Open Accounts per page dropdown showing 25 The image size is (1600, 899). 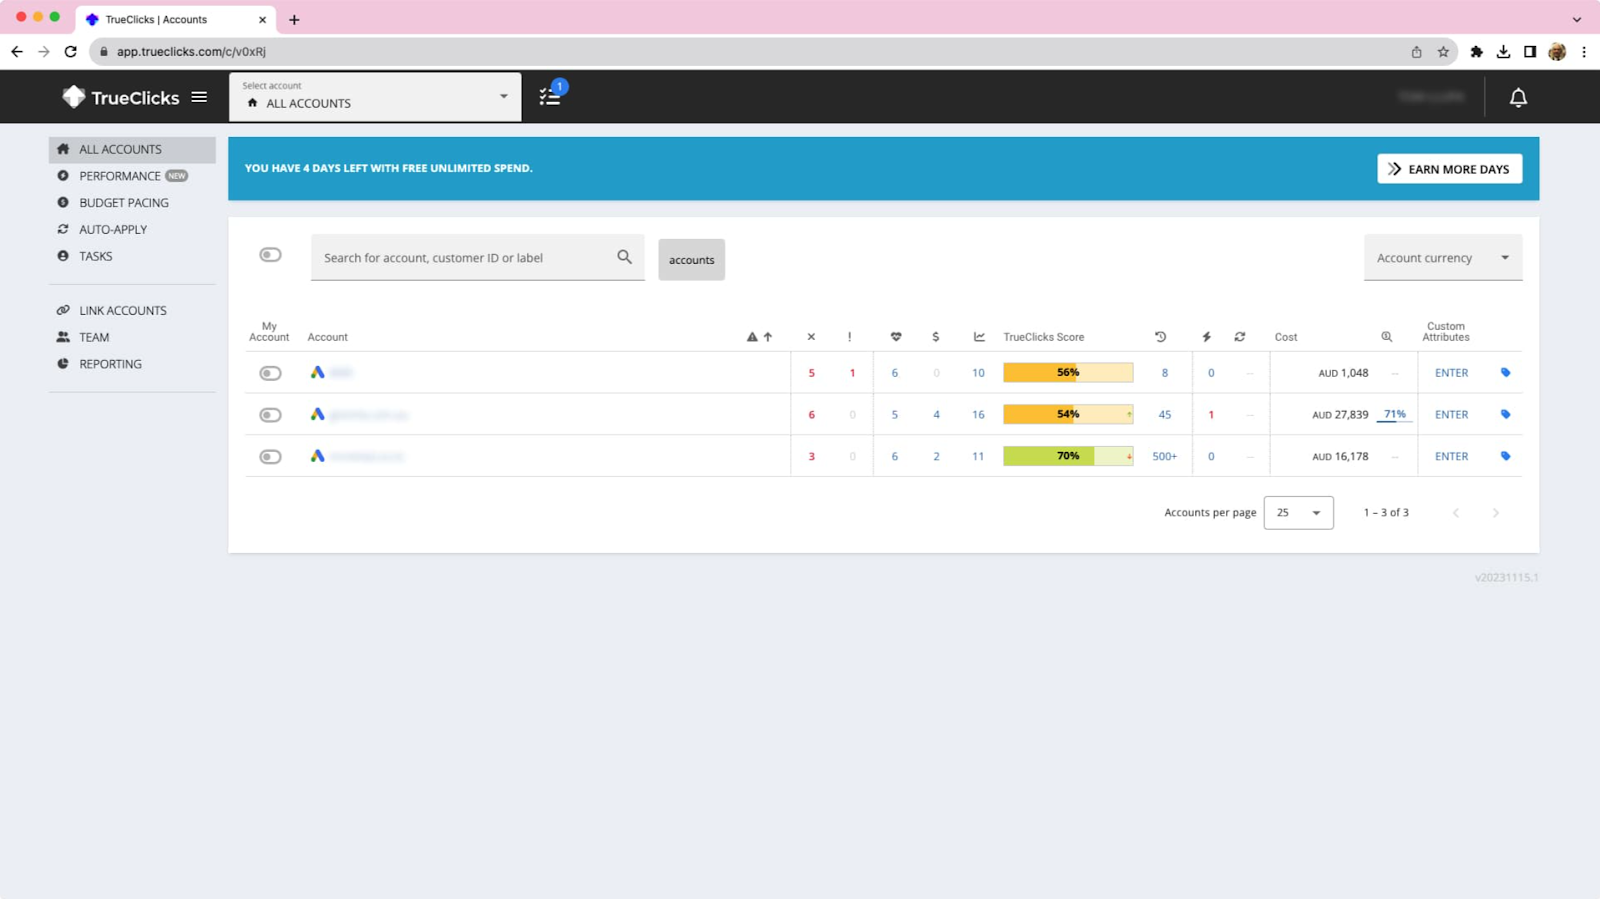point(1298,513)
